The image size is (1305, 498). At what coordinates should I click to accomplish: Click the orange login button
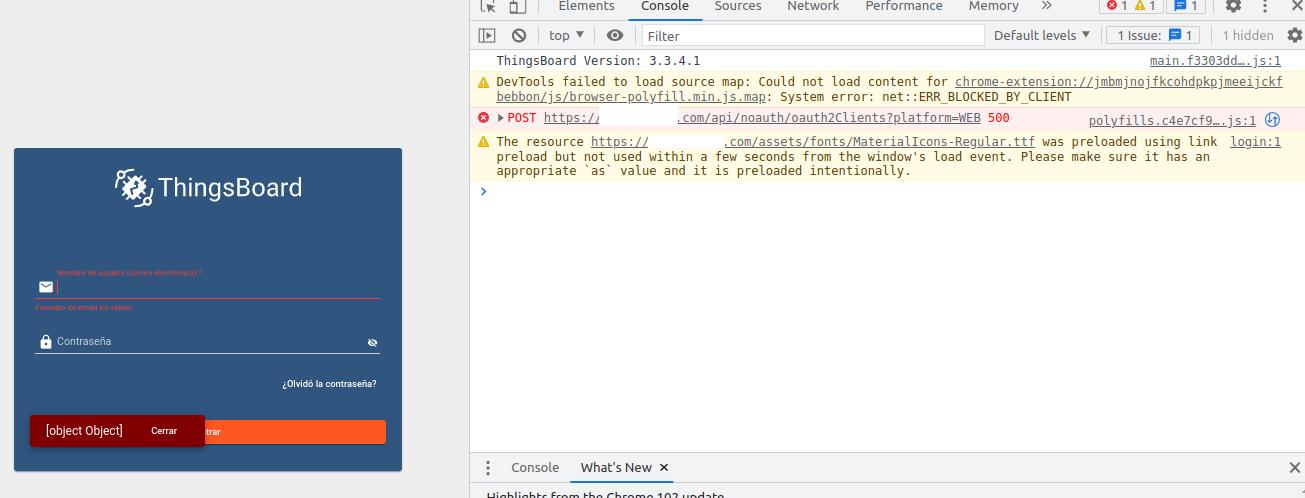(295, 432)
